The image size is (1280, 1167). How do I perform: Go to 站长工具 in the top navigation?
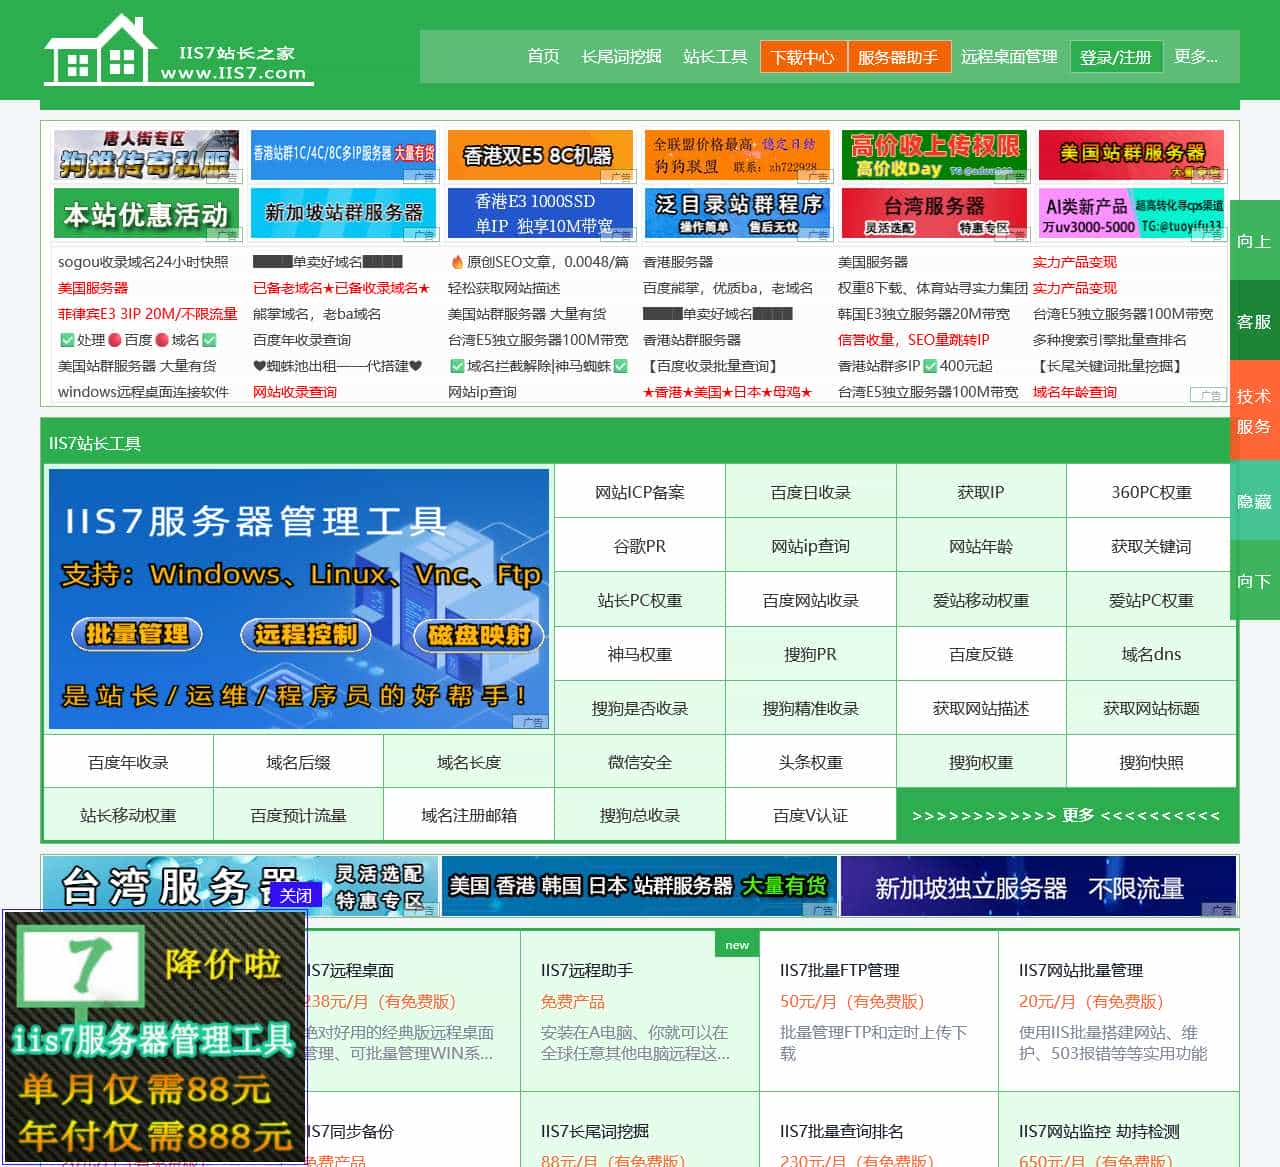tap(715, 56)
